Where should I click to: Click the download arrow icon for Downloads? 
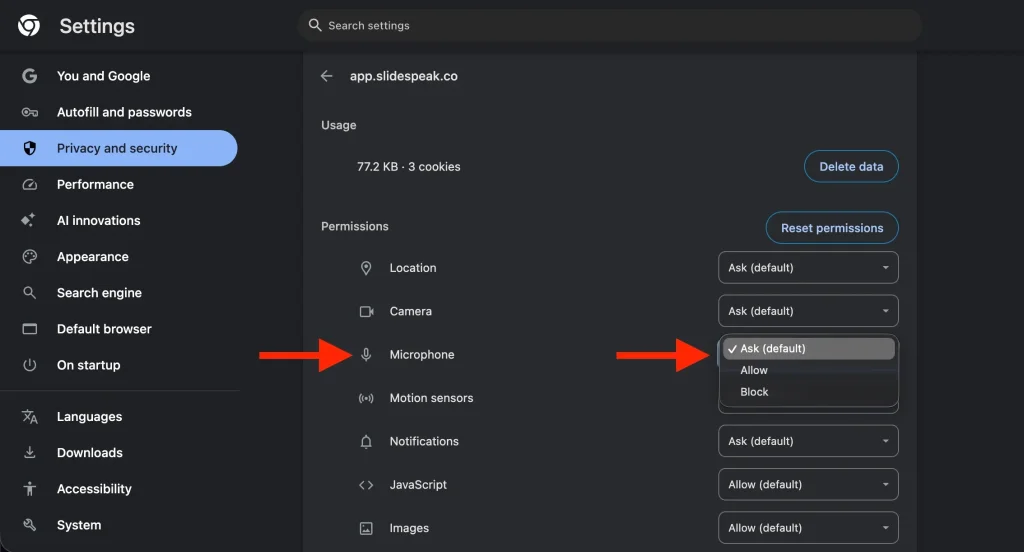[x=29, y=453]
